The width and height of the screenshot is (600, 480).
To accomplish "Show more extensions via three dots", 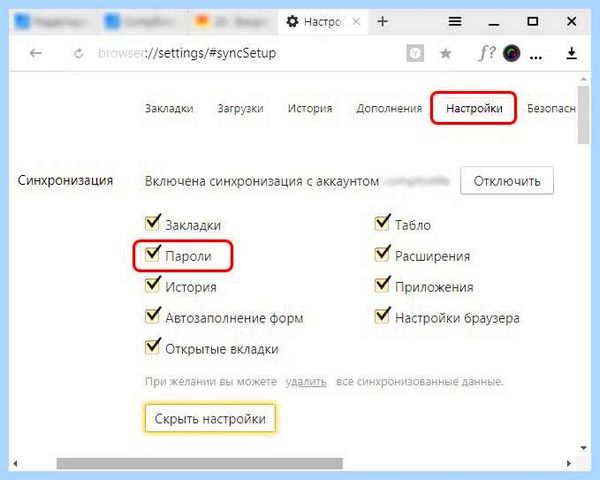I will [x=536, y=58].
